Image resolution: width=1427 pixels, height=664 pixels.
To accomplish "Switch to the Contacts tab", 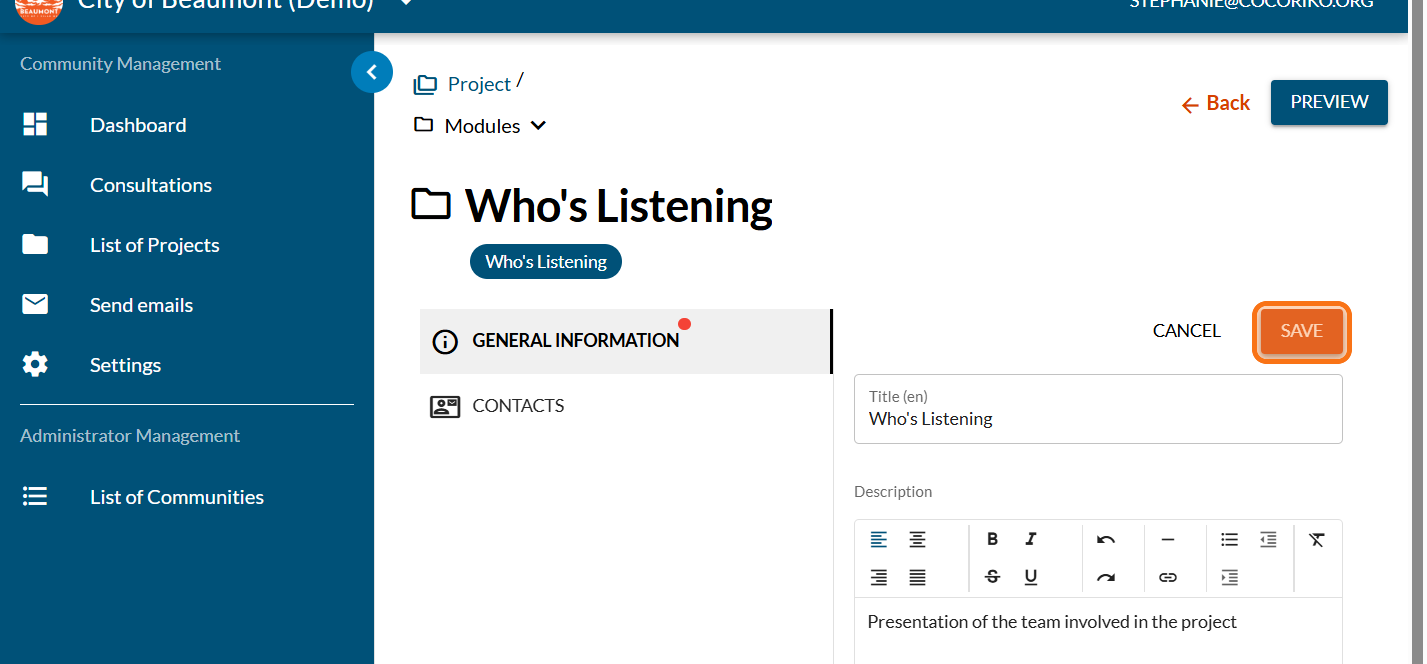I will (x=518, y=406).
